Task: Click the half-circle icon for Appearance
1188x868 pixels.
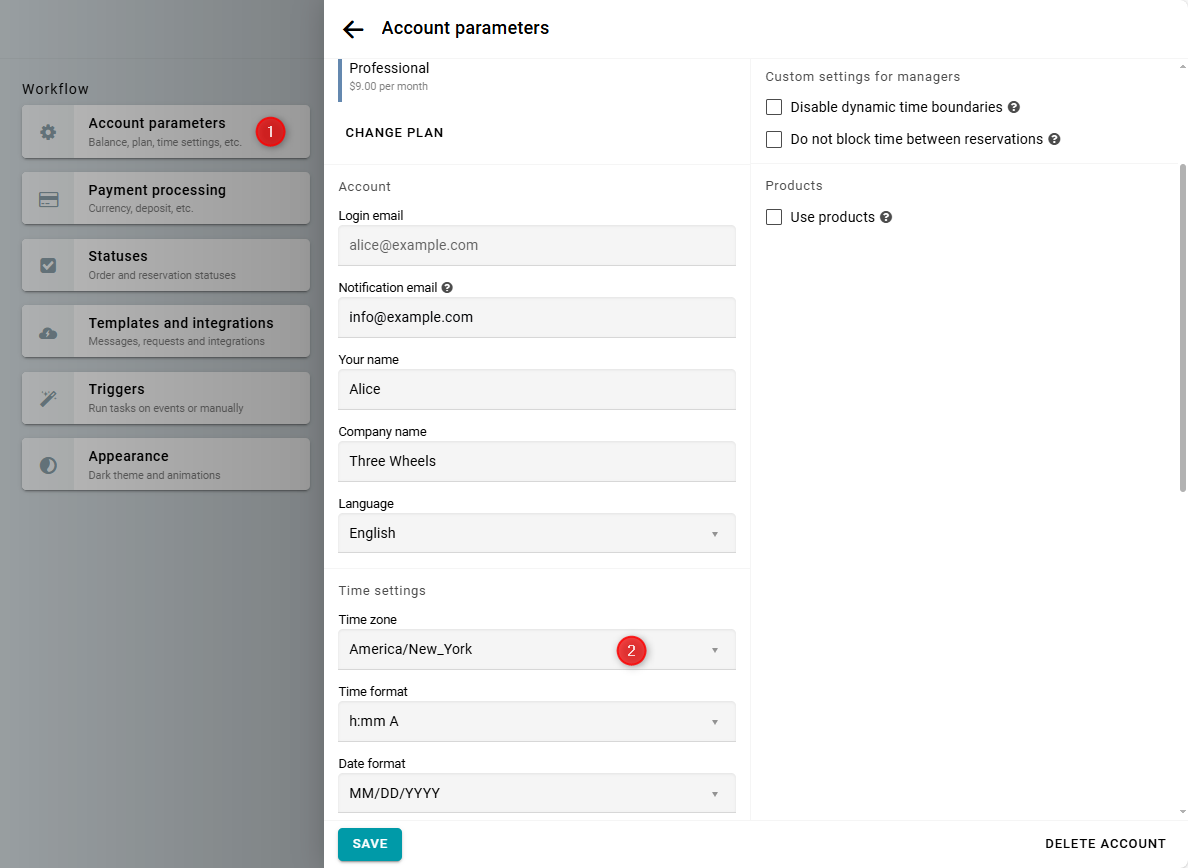Action: pos(48,465)
